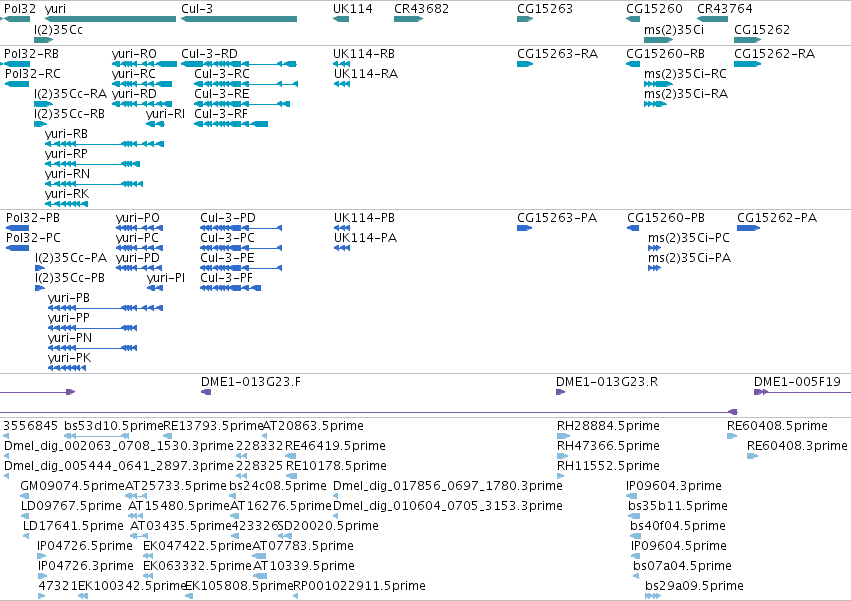The width and height of the screenshot is (851, 601).
Task: Click the yuri-RB transcript glyph
Action: tap(104, 144)
